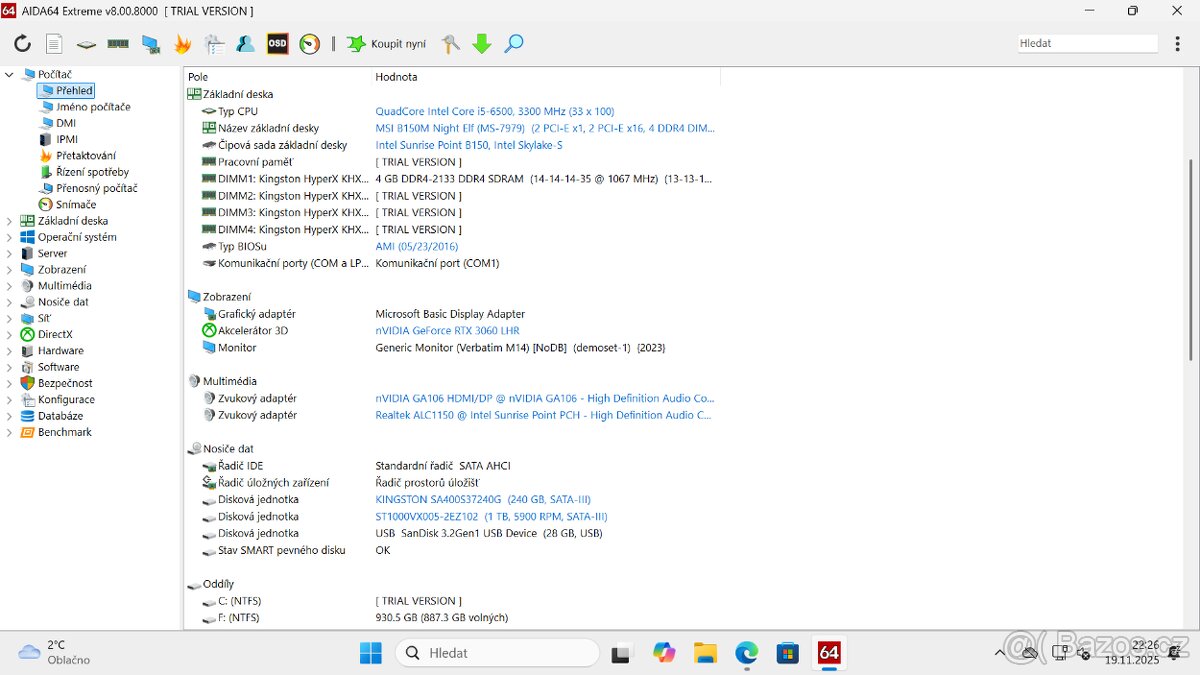Open the OSD panel icon
The height and width of the screenshot is (675, 1200).
pos(277,44)
